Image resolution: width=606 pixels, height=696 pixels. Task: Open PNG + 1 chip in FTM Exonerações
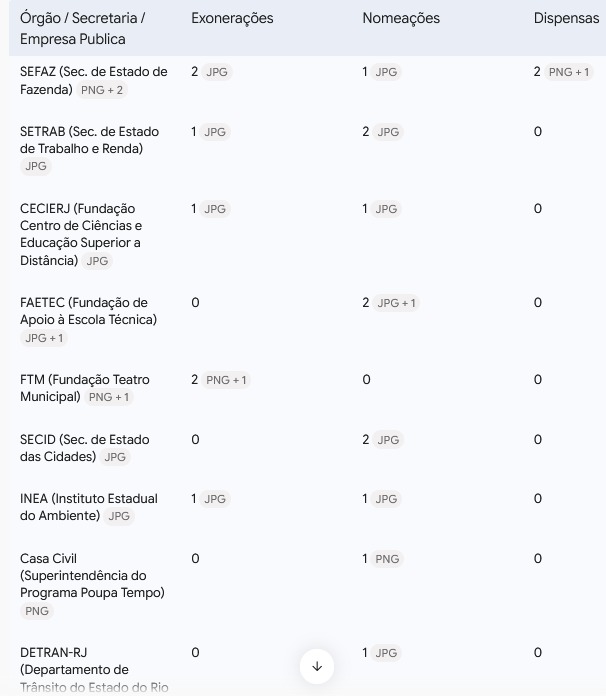click(x=226, y=380)
